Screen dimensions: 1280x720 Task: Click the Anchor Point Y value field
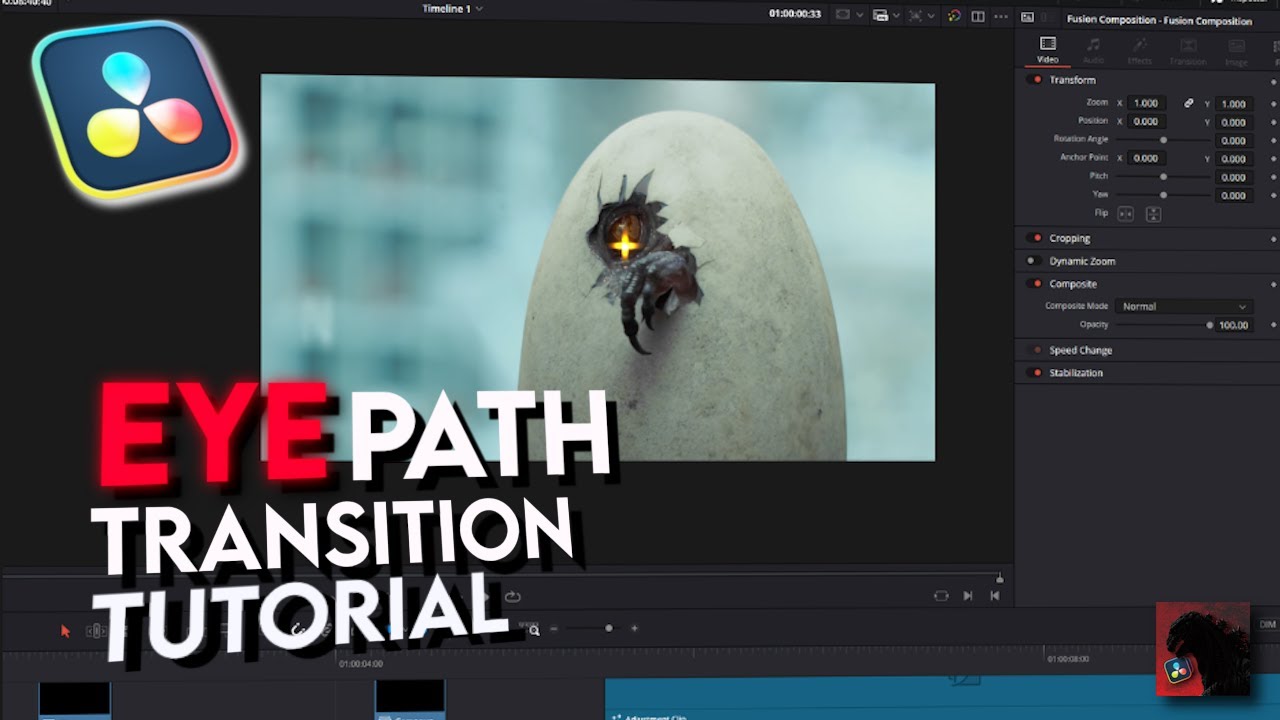pyautogui.click(x=1234, y=158)
